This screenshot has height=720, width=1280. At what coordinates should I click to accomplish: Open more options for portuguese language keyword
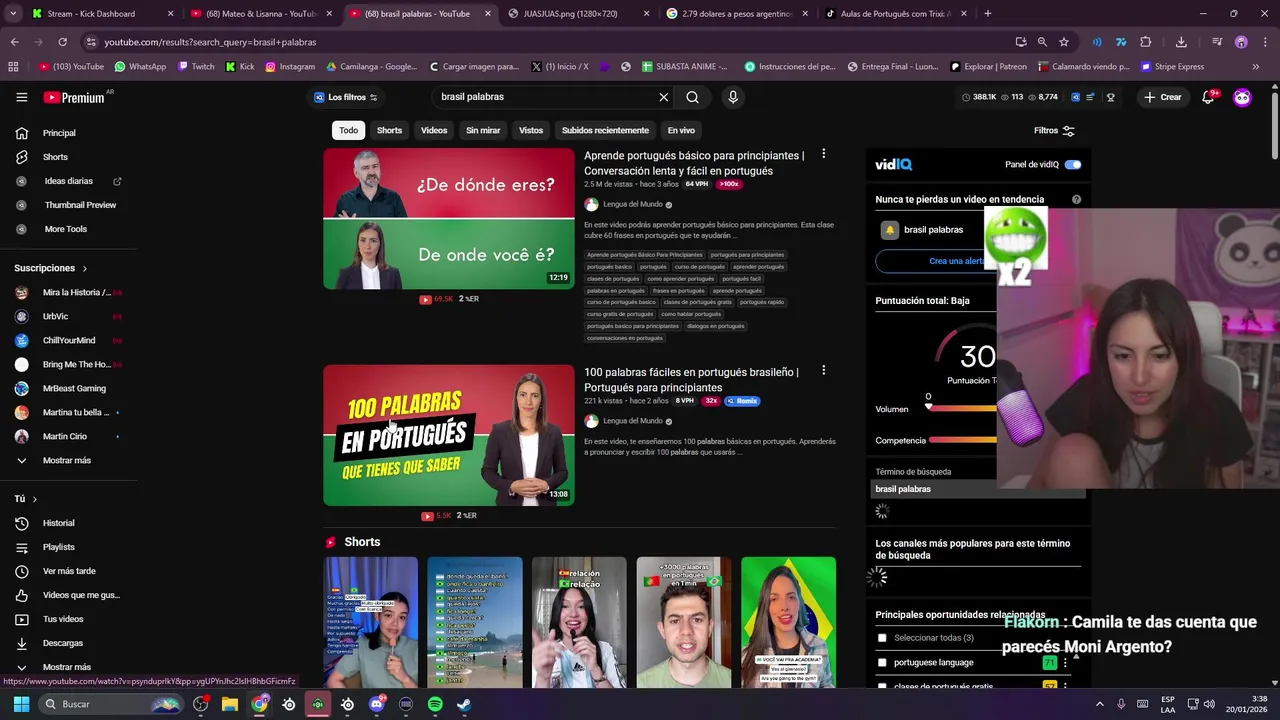(x=1065, y=662)
